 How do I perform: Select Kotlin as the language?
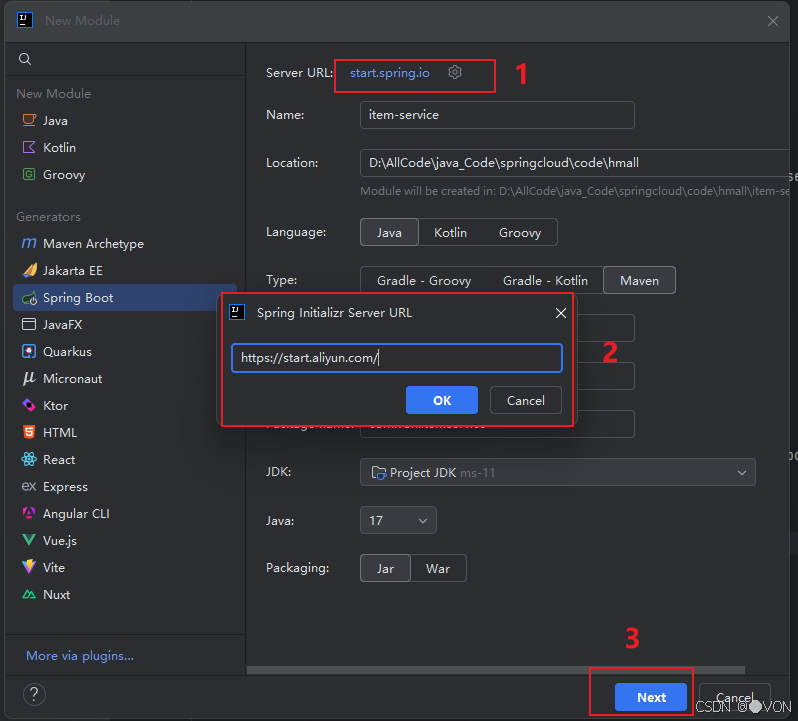click(450, 233)
